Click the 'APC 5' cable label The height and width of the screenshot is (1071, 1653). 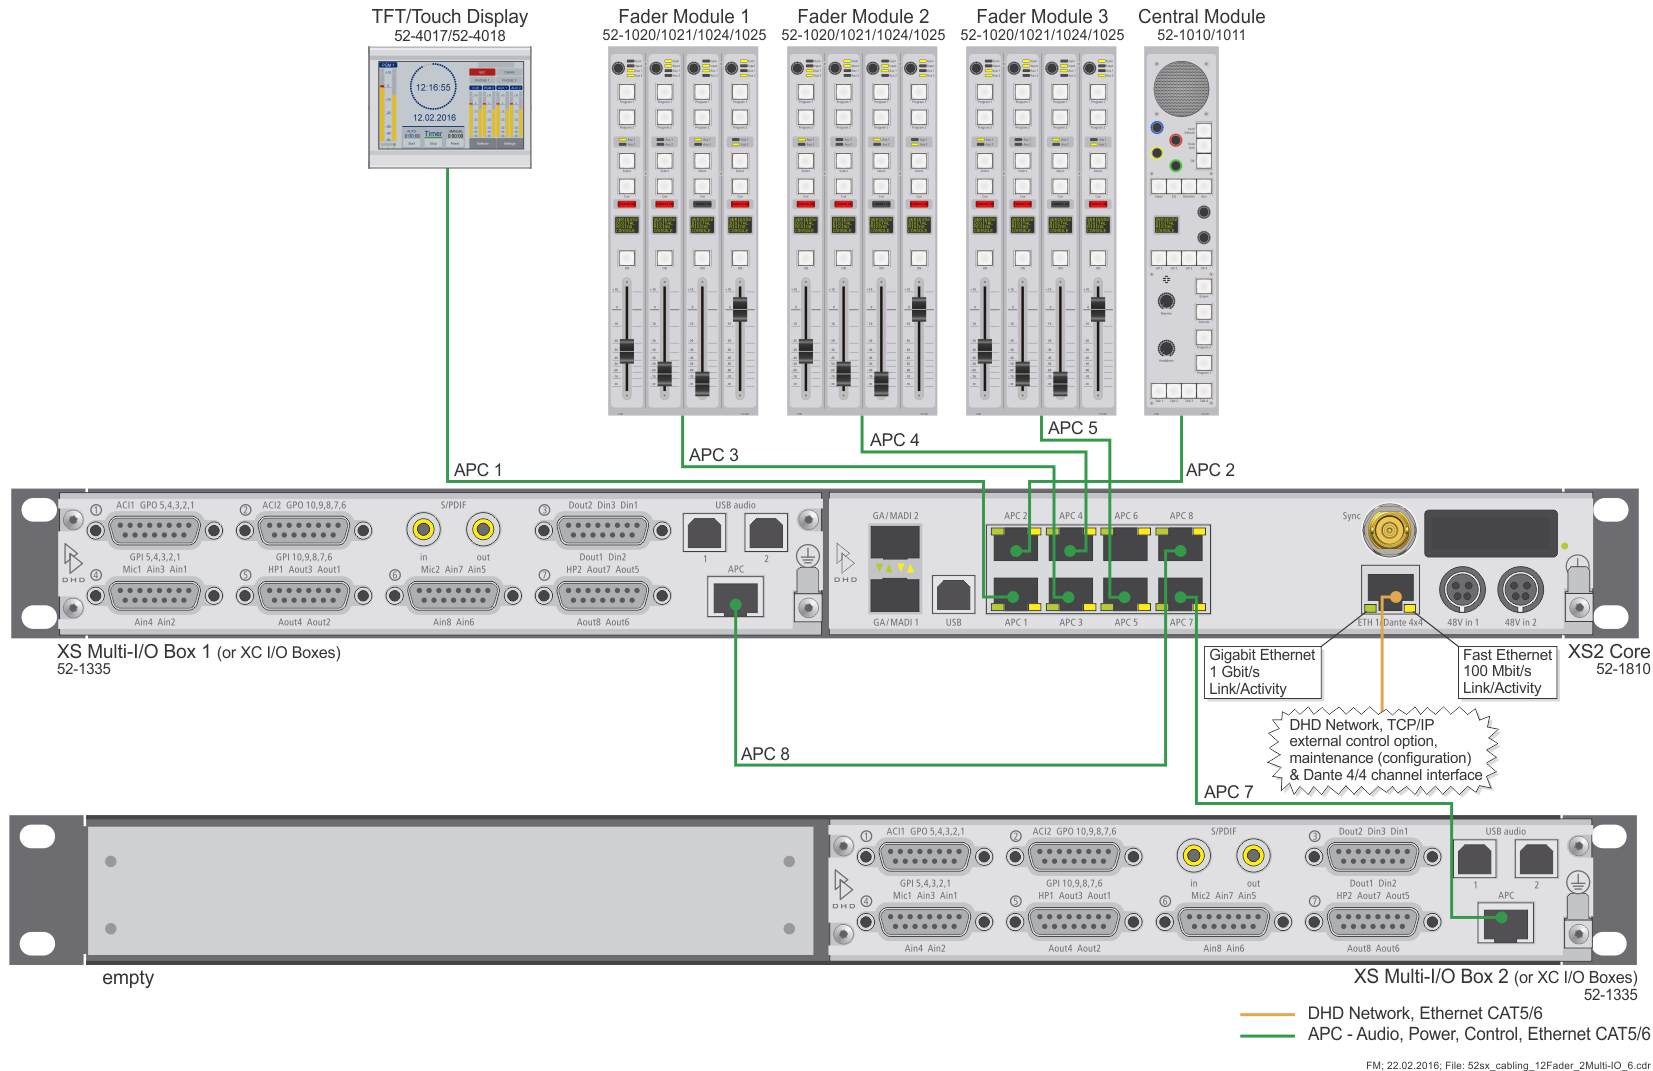coord(1072,428)
